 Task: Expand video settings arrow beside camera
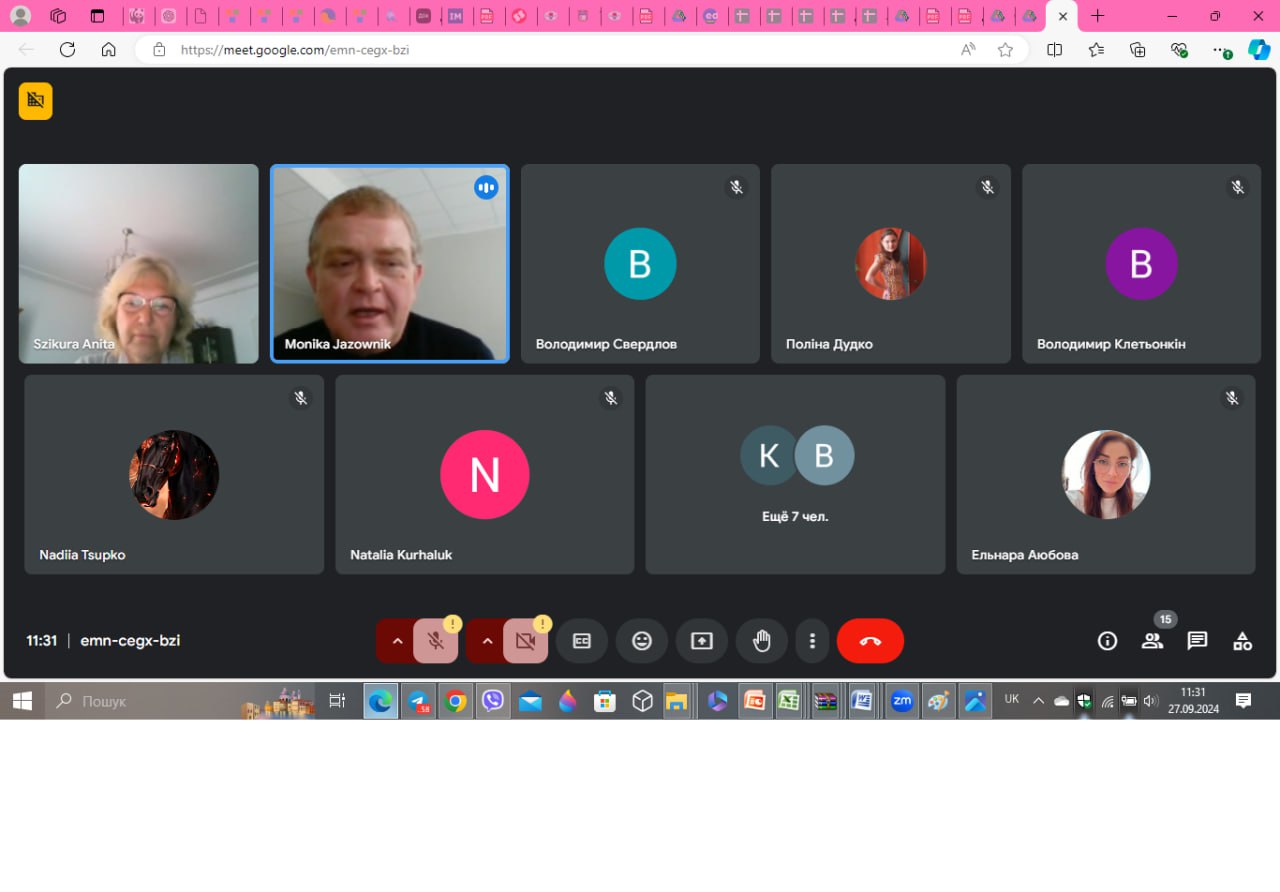click(487, 641)
